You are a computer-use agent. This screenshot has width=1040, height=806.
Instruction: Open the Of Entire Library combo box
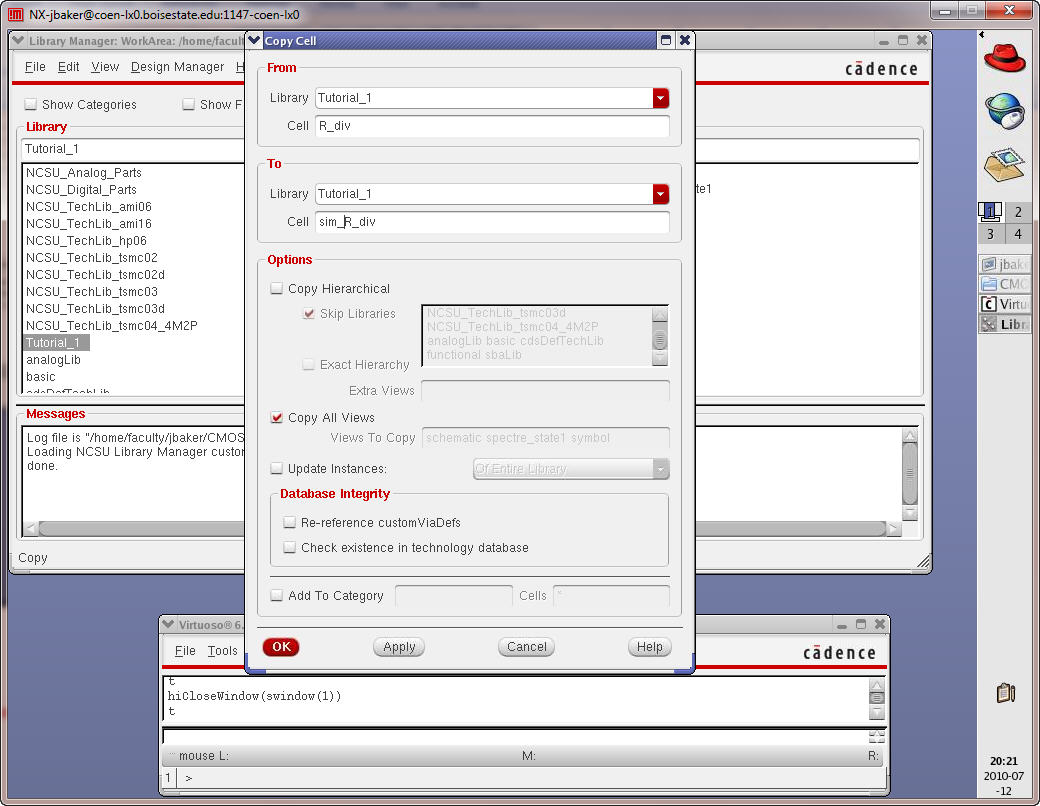pyautogui.click(x=570, y=469)
